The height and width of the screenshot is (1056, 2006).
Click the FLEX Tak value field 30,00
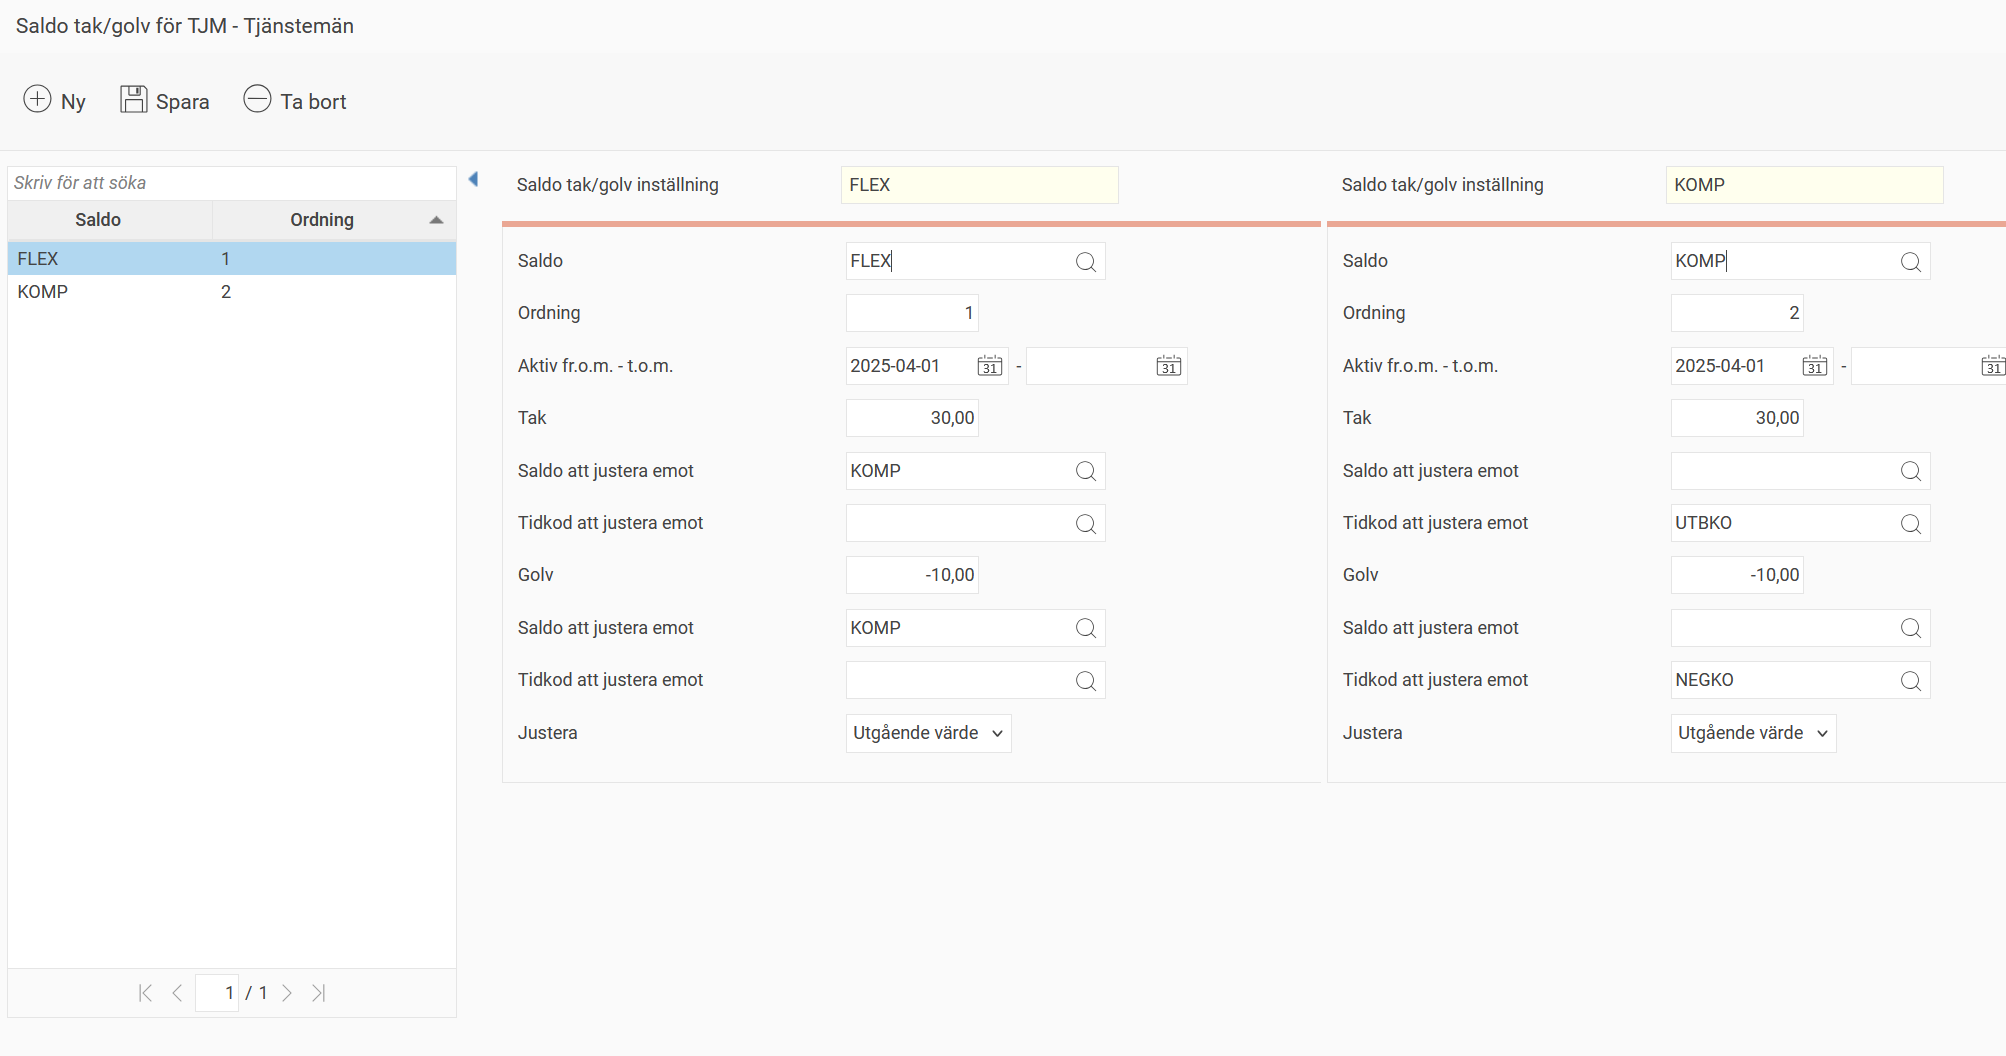point(912,418)
